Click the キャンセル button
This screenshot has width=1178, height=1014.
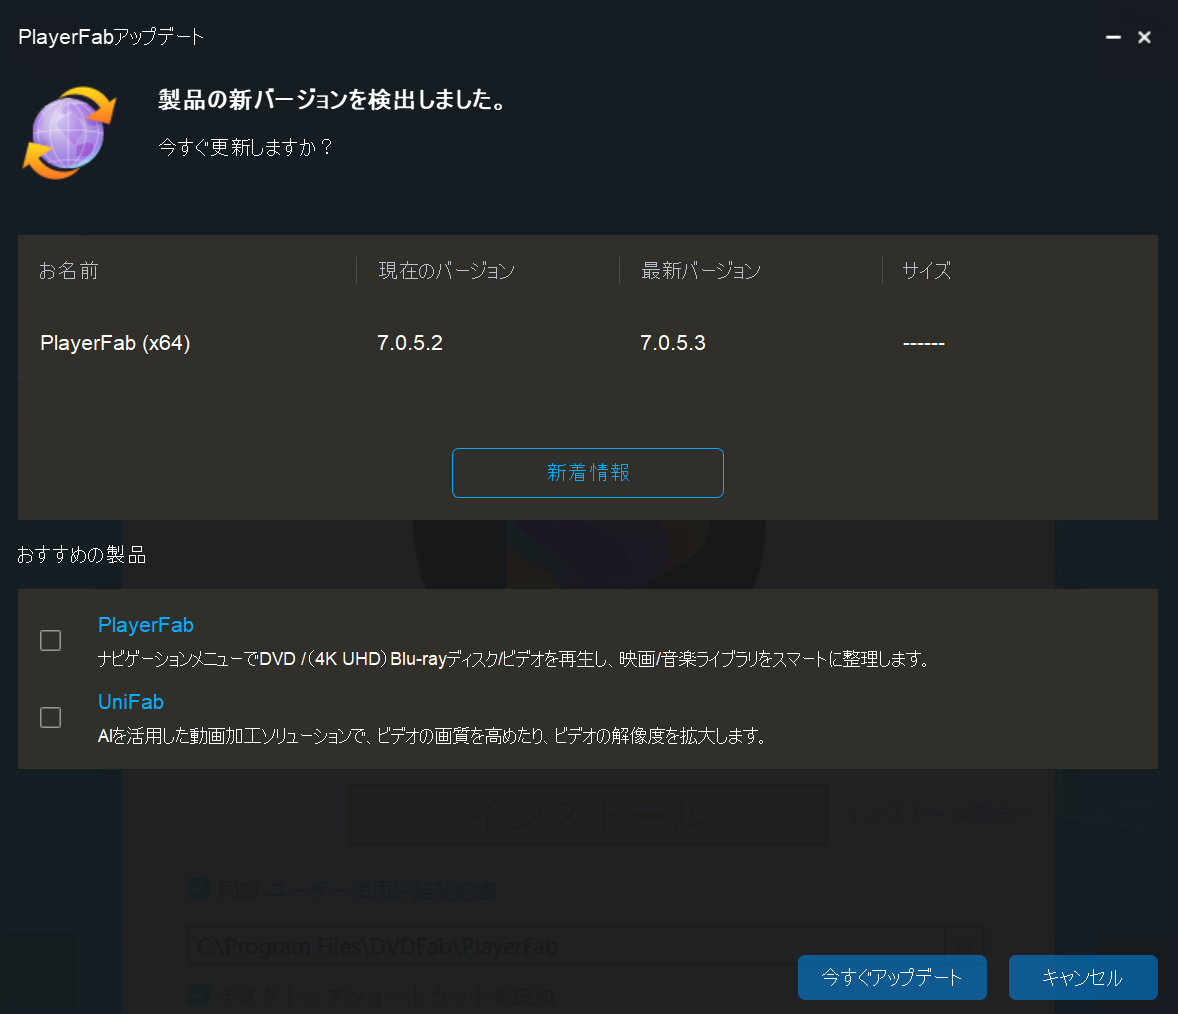pyautogui.click(x=1083, y=977)
